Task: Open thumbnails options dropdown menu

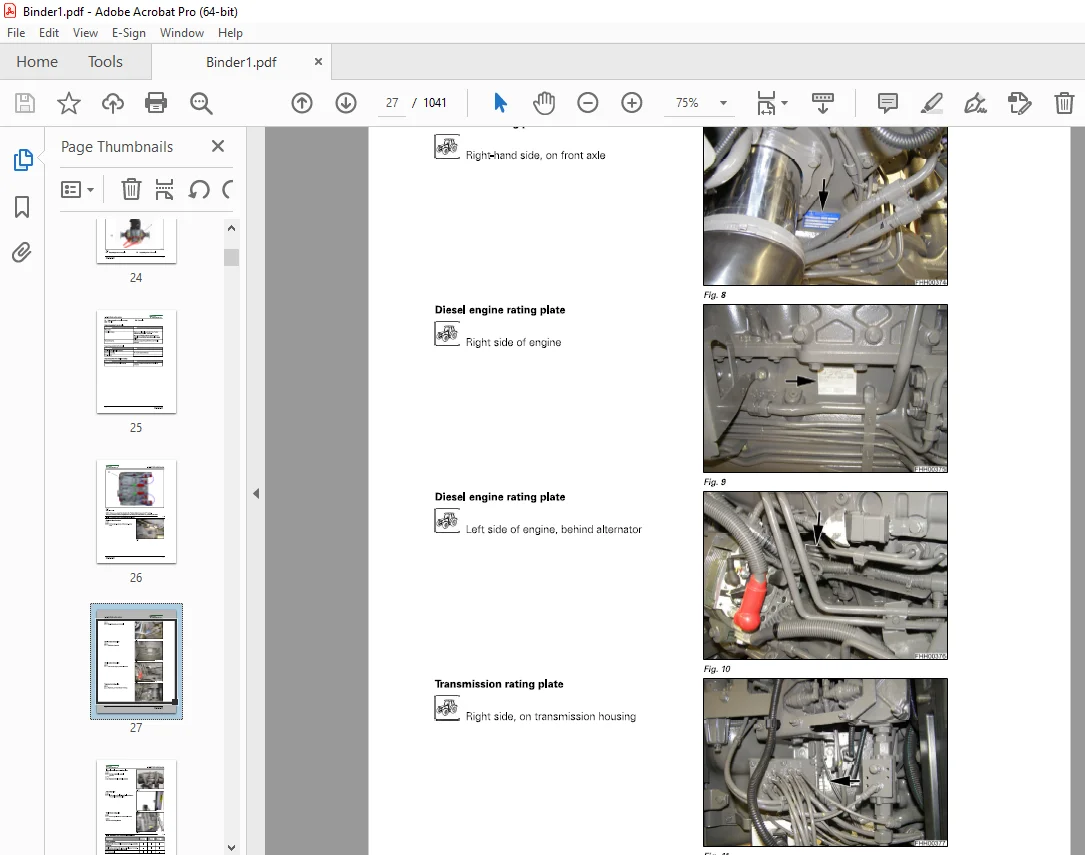Action: tap(78, 189)
